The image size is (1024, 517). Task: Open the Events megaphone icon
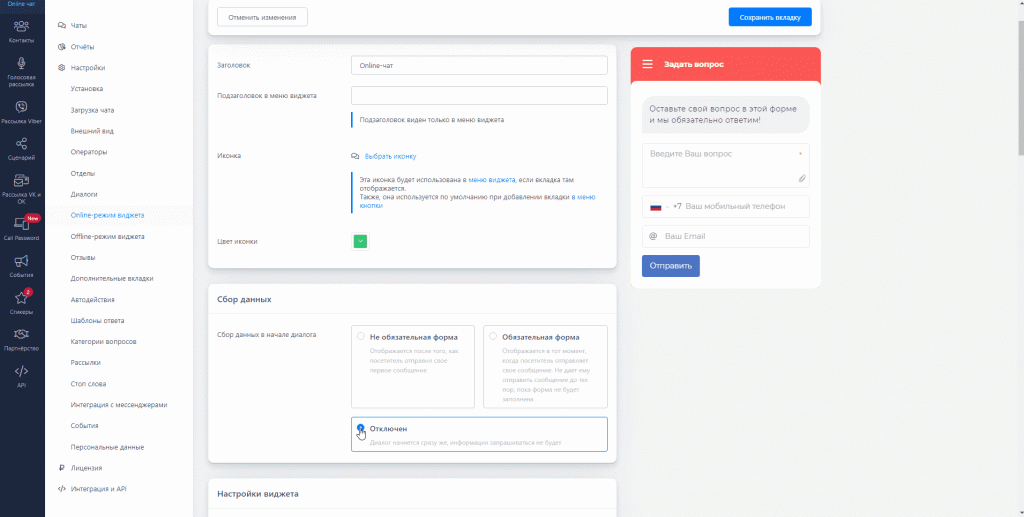(x=21, y=262)
